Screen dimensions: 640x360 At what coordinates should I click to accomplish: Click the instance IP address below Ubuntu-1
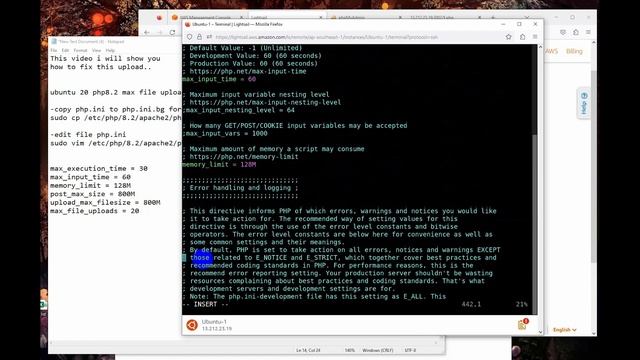pos(217,329)
